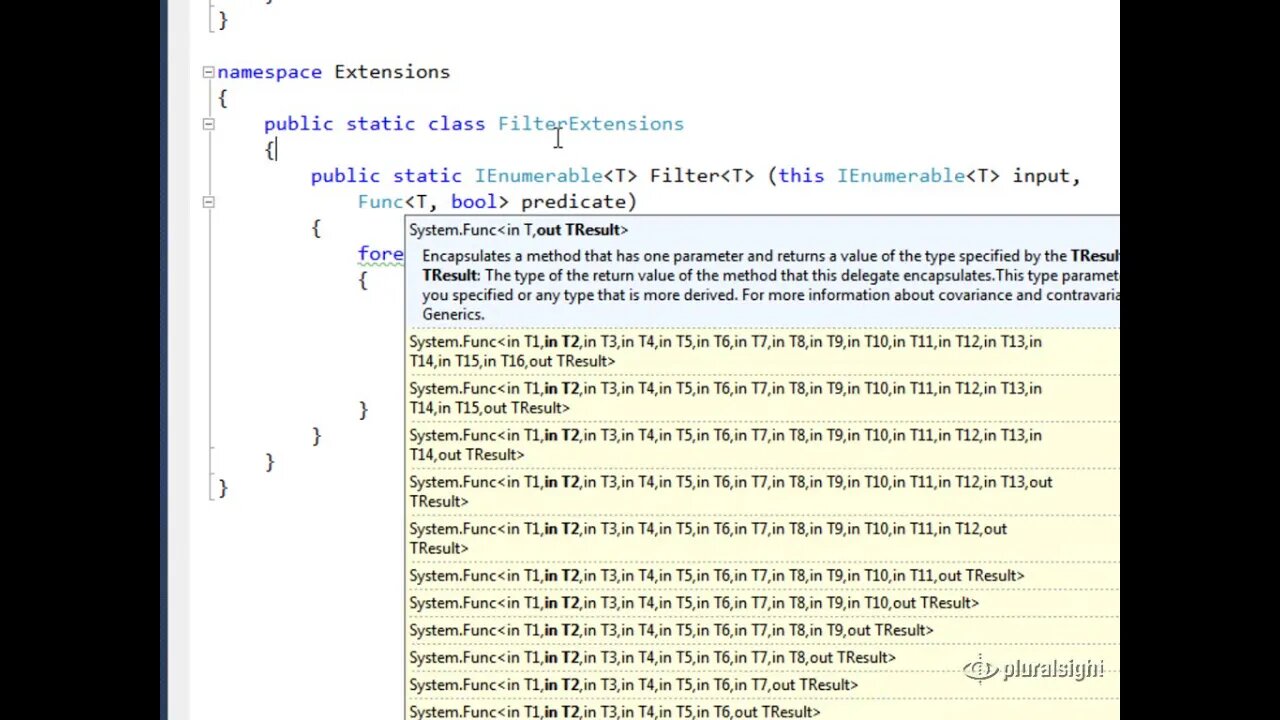Click the word 'Generics.' in tooltip
The image size is (1280, 720).
pos(453,314)
